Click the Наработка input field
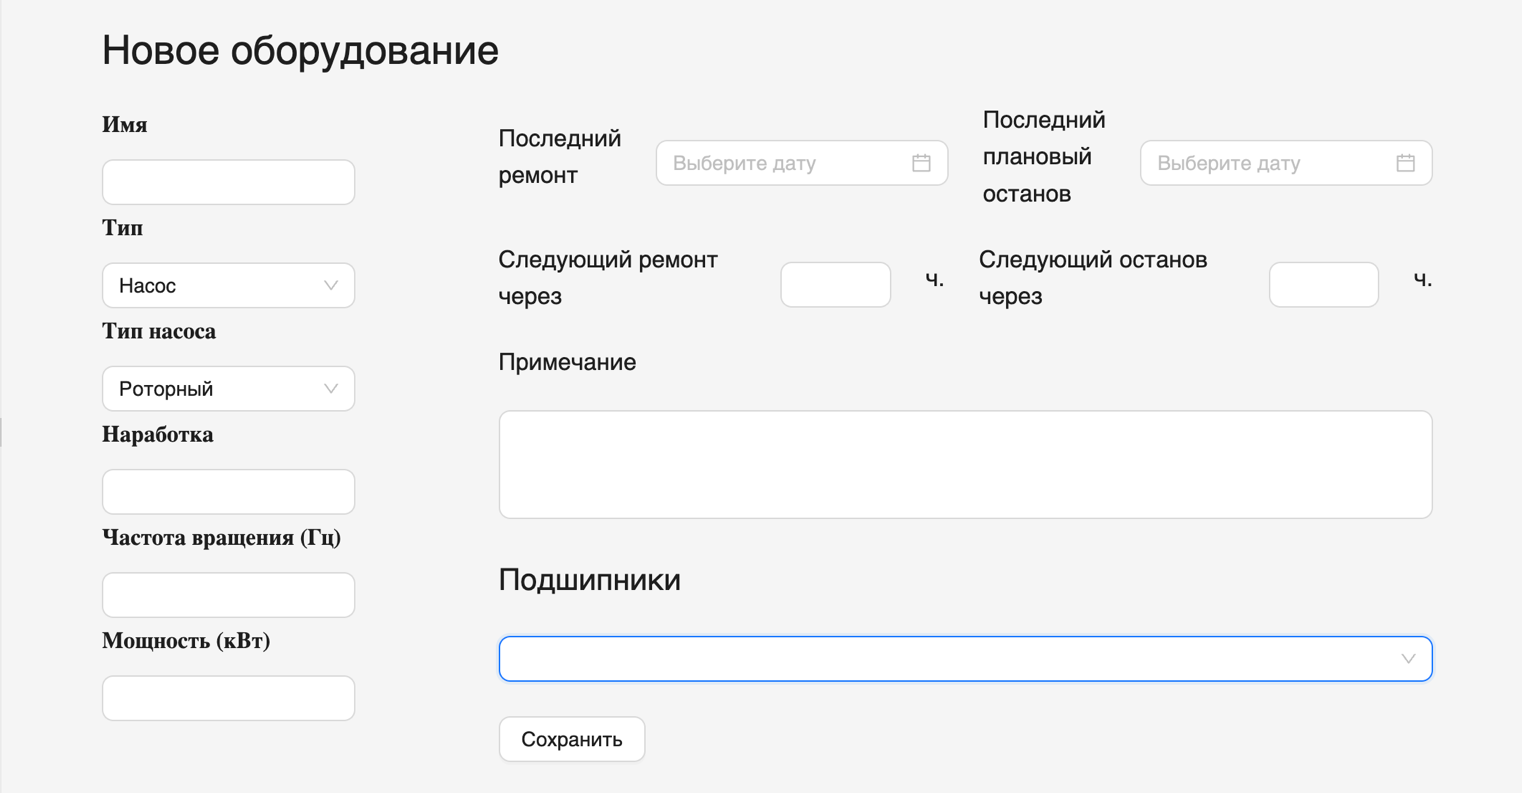Image resolution: width=1522 pixels, height=793 pixels. click(228, 491)
